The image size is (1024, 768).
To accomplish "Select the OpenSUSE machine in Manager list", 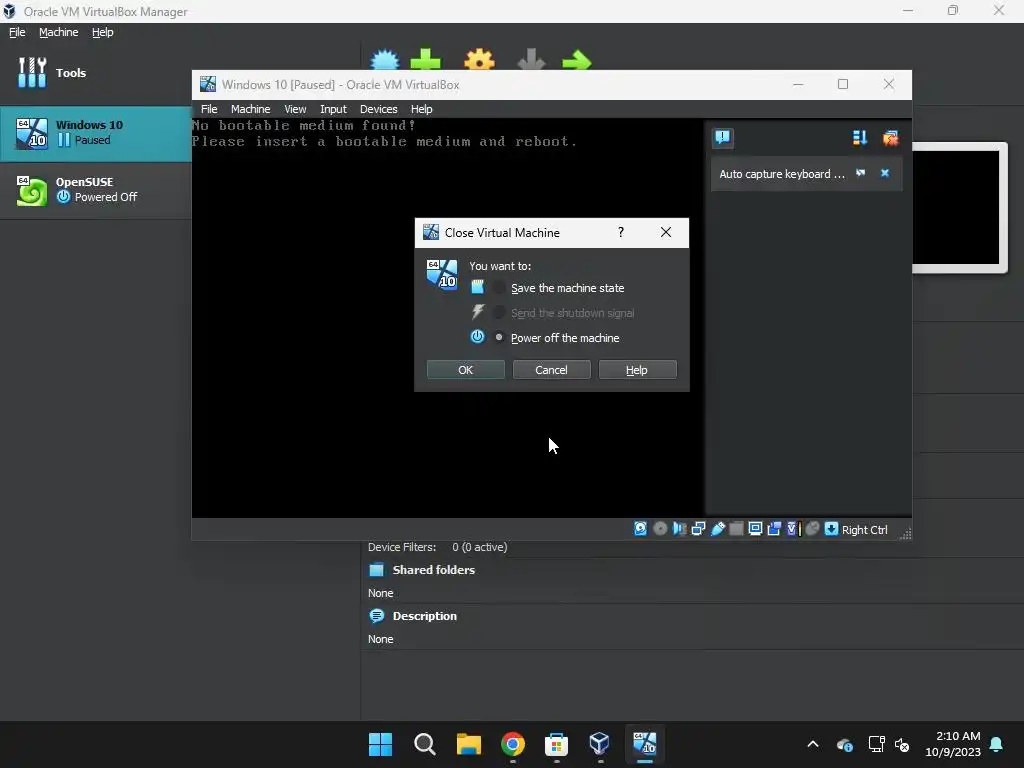I will tap(96, 190).
